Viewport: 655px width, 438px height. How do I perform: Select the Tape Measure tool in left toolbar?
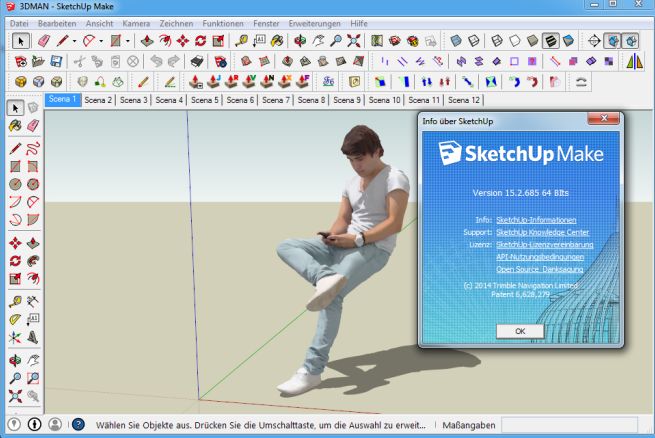pos(15,299)
